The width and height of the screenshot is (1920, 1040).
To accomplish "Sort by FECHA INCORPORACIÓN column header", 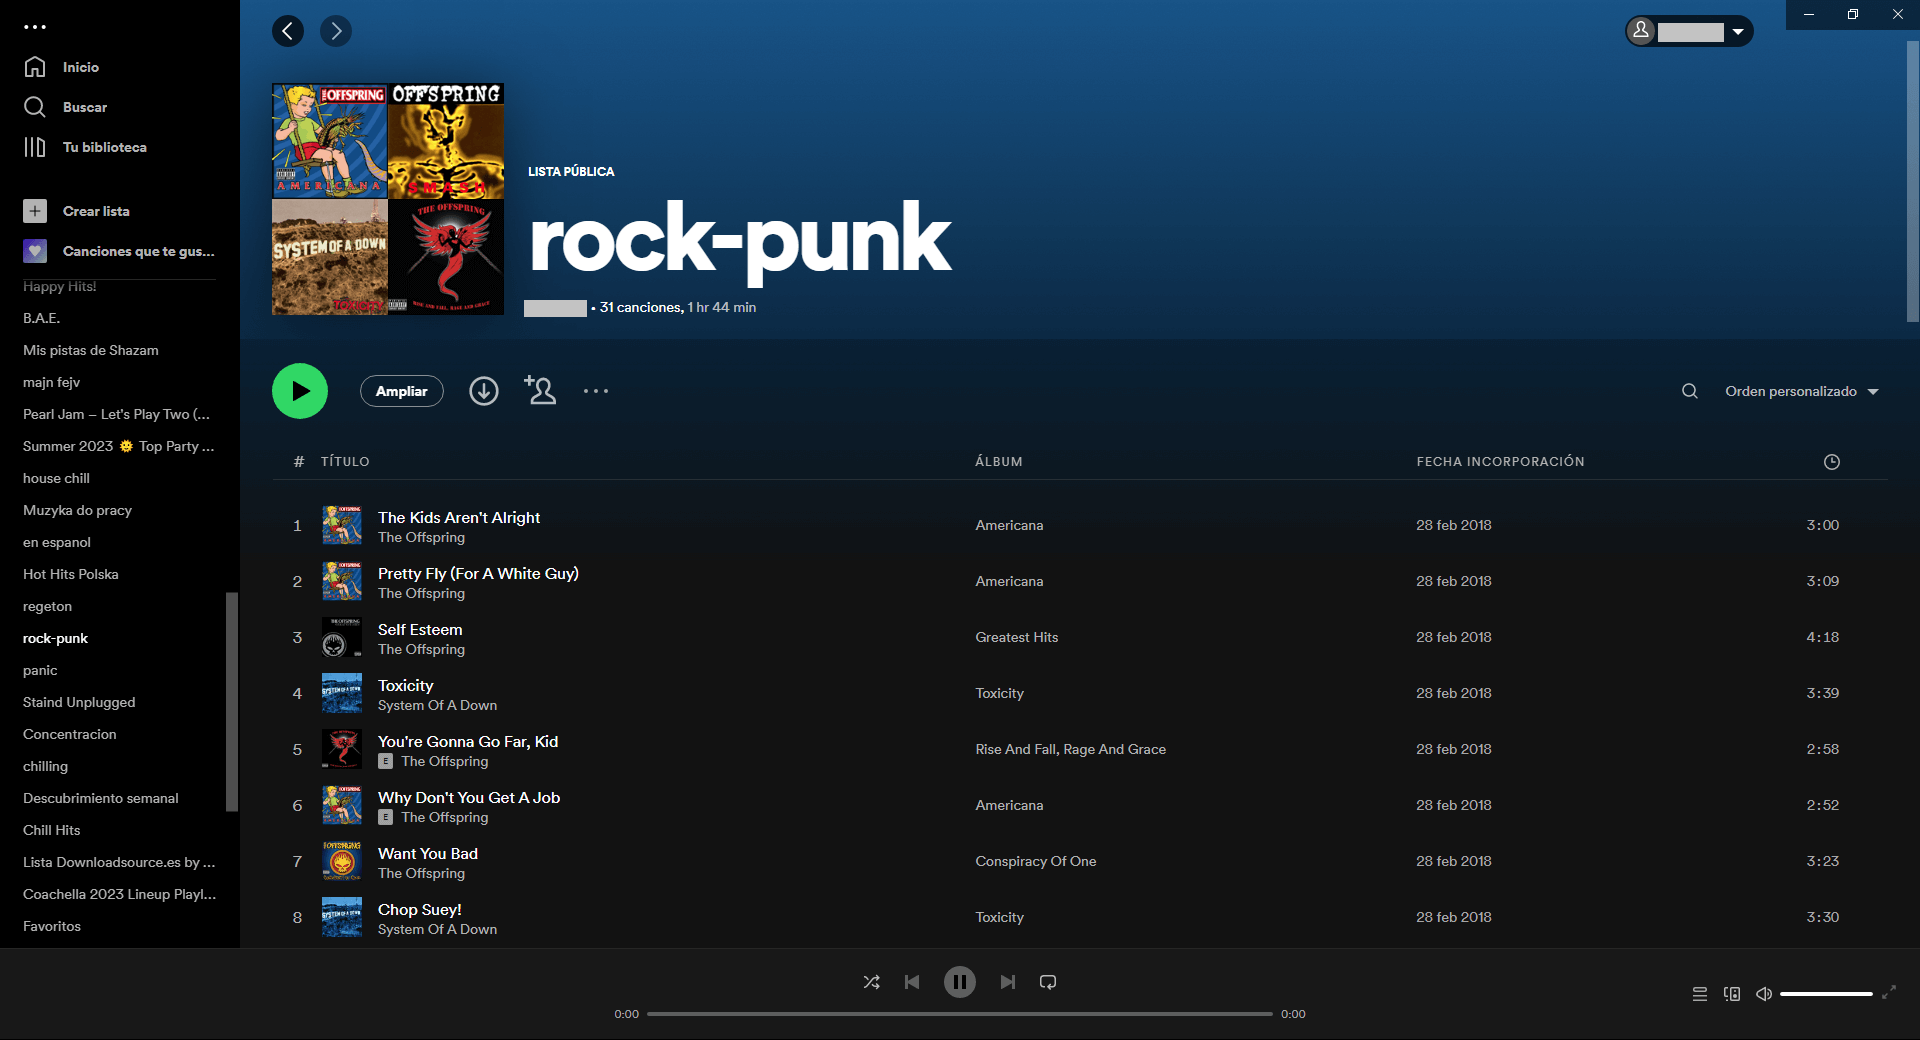I will (1500, 462).
